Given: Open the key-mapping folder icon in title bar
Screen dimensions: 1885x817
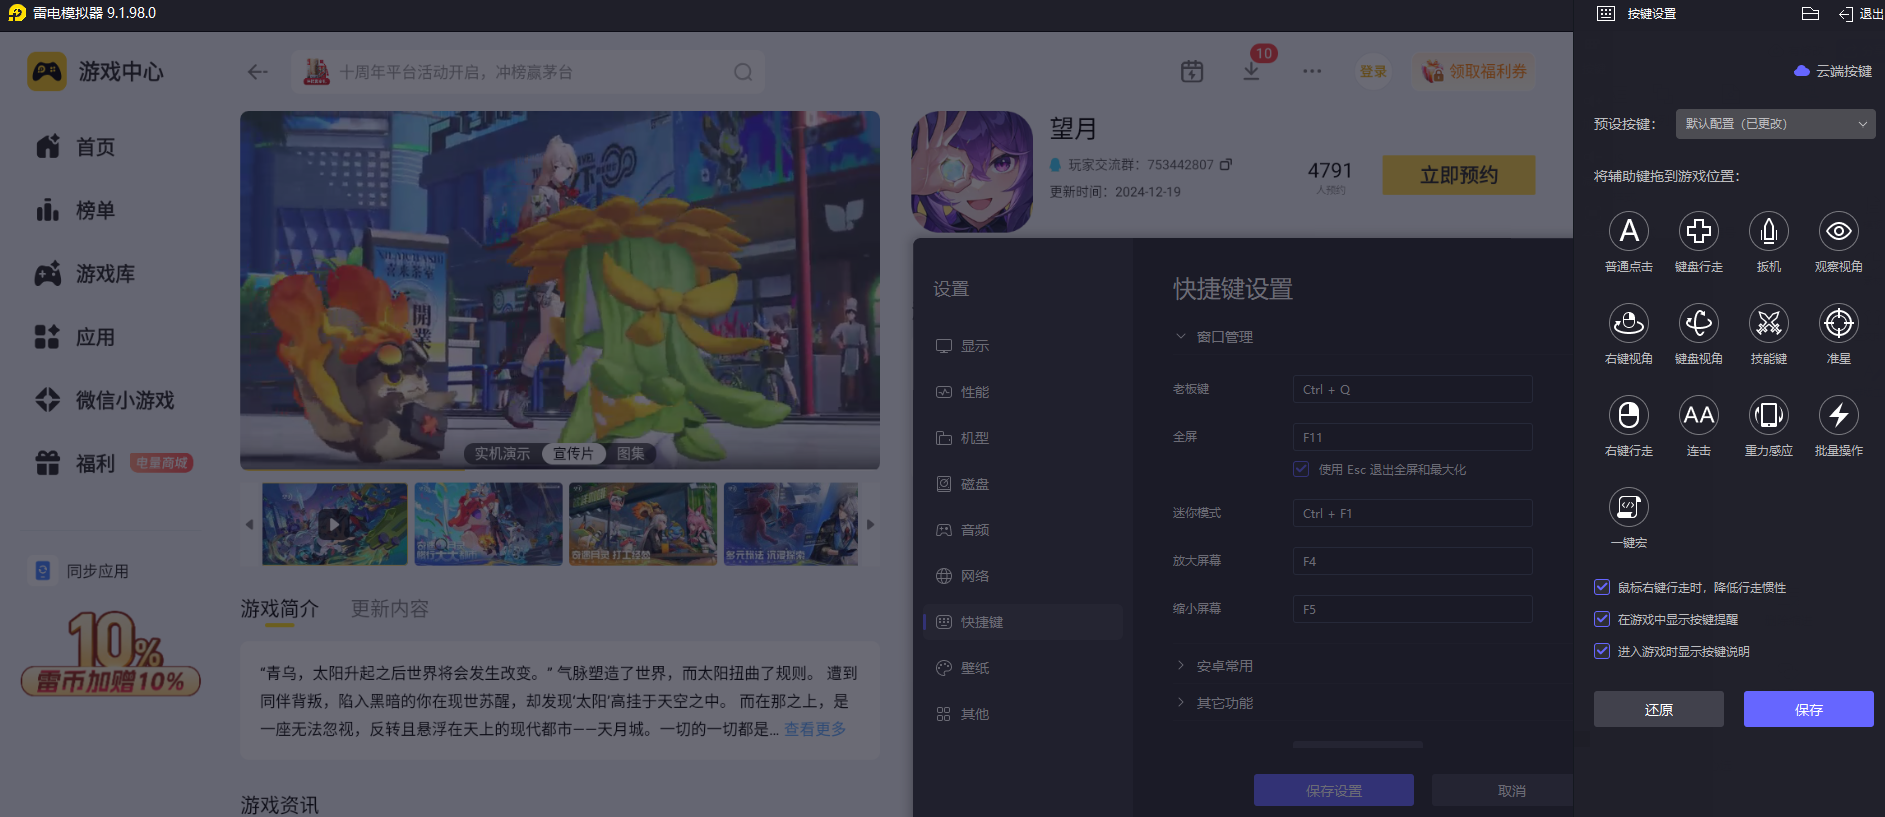Looking at the screenshot, I should click(x=1810, y=14).
